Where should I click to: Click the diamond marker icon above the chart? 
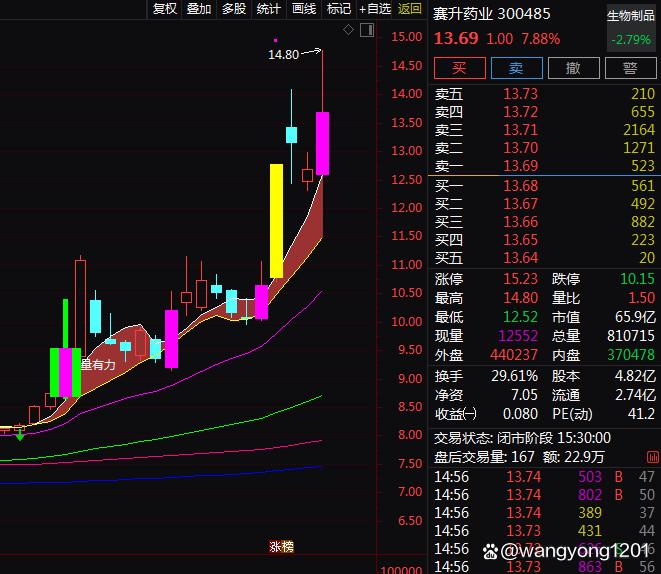tap(347, 30)
